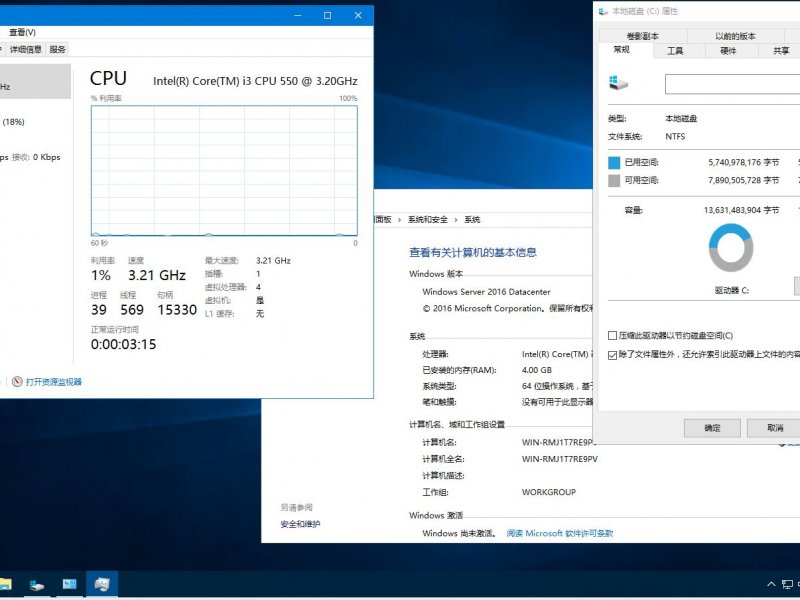Screen dimensions: 800x600
Task: Click the text "Windows Server 2016 Datacenter"
Action: coord(486,292)
